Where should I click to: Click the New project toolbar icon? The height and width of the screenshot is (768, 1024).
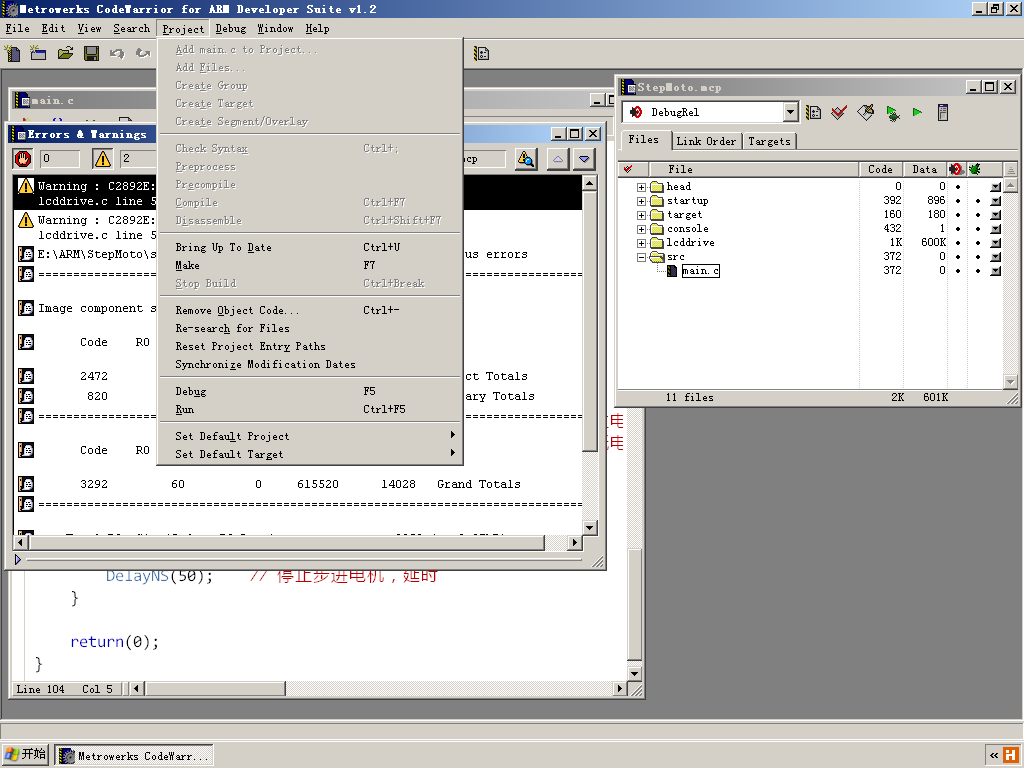coord(38,53)
